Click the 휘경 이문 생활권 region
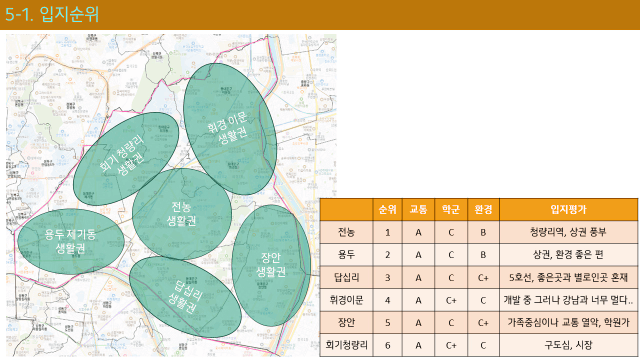 click(x=230, y=129)
